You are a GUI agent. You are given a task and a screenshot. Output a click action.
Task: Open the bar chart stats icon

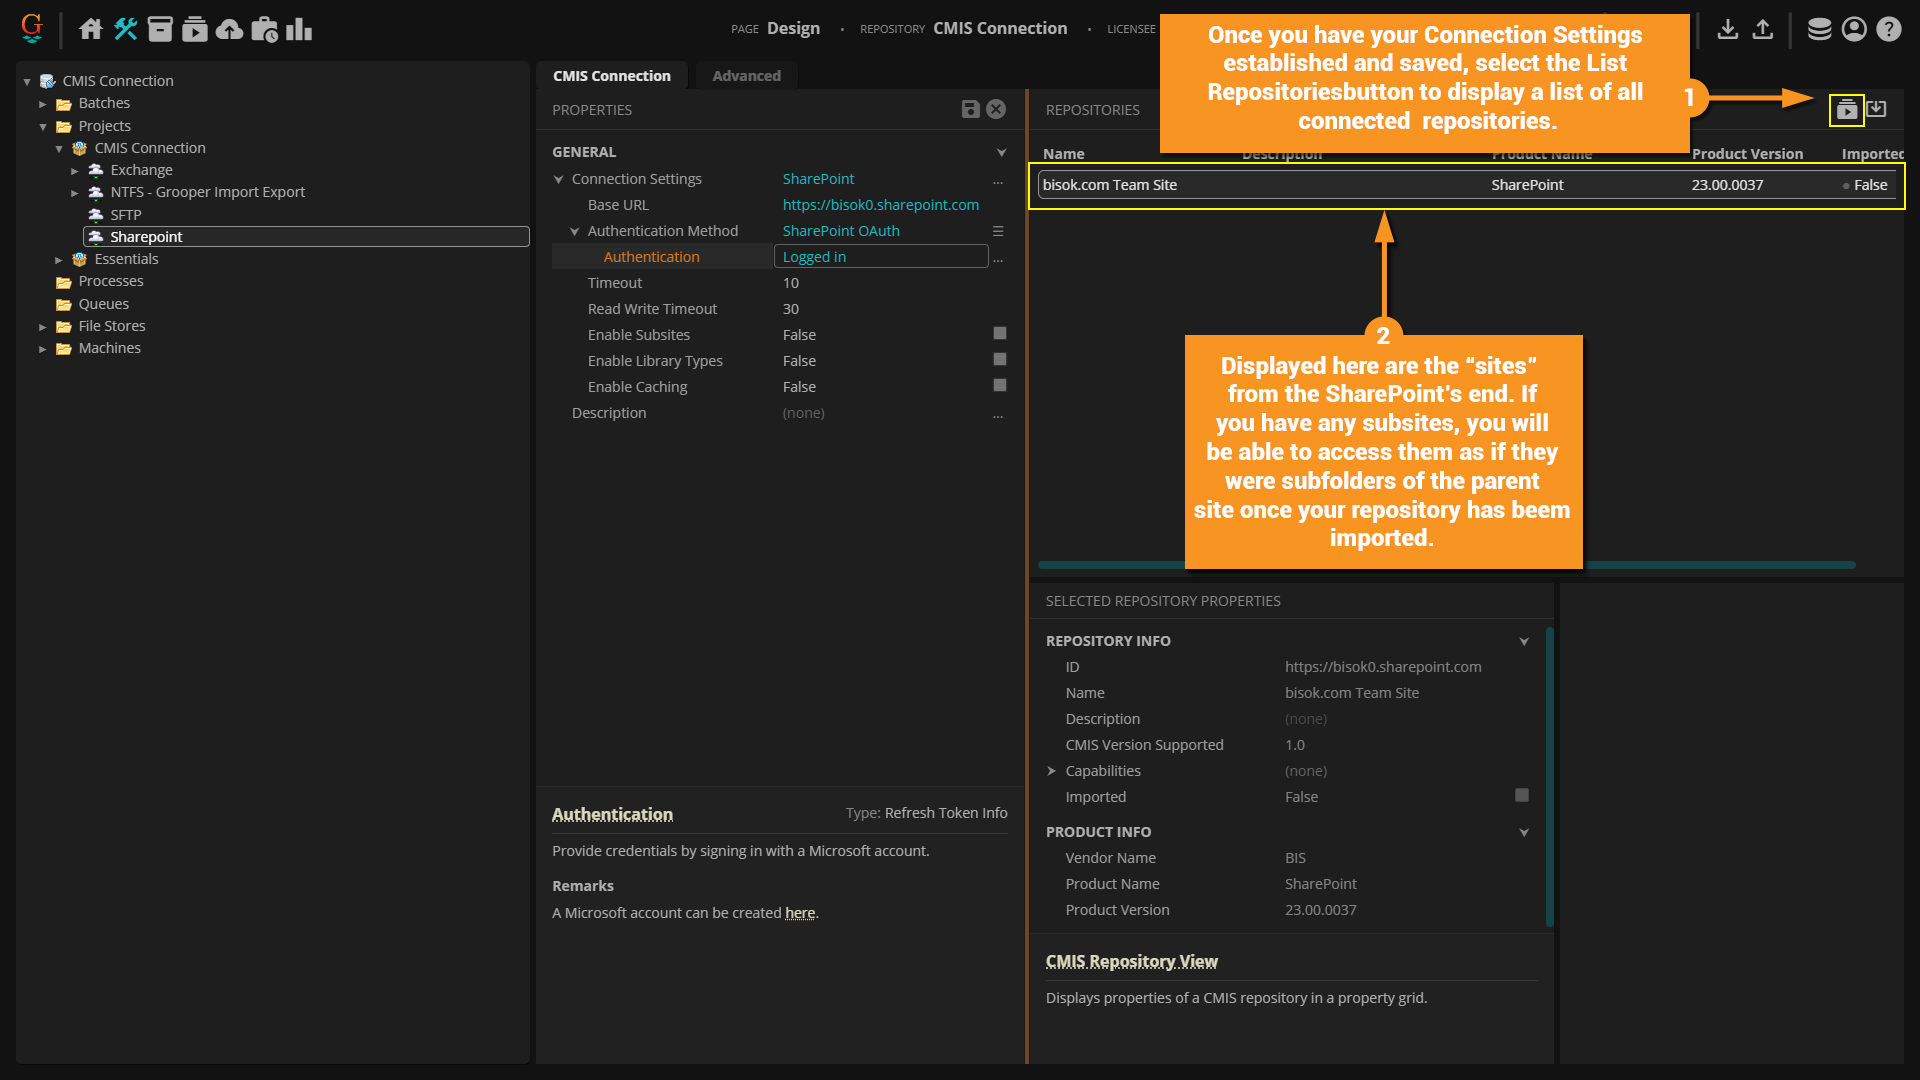[x=299, y=29]
